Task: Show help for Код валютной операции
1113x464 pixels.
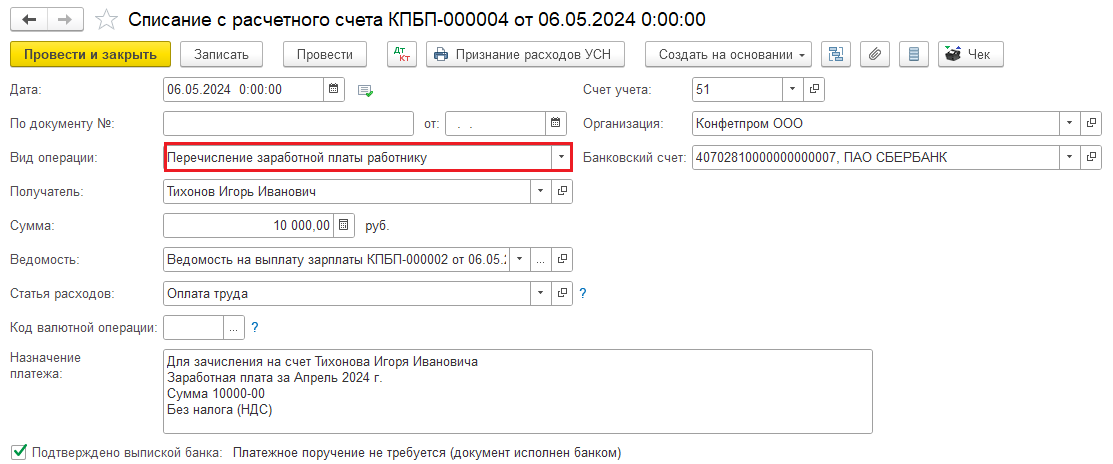Action: point(255,327)
